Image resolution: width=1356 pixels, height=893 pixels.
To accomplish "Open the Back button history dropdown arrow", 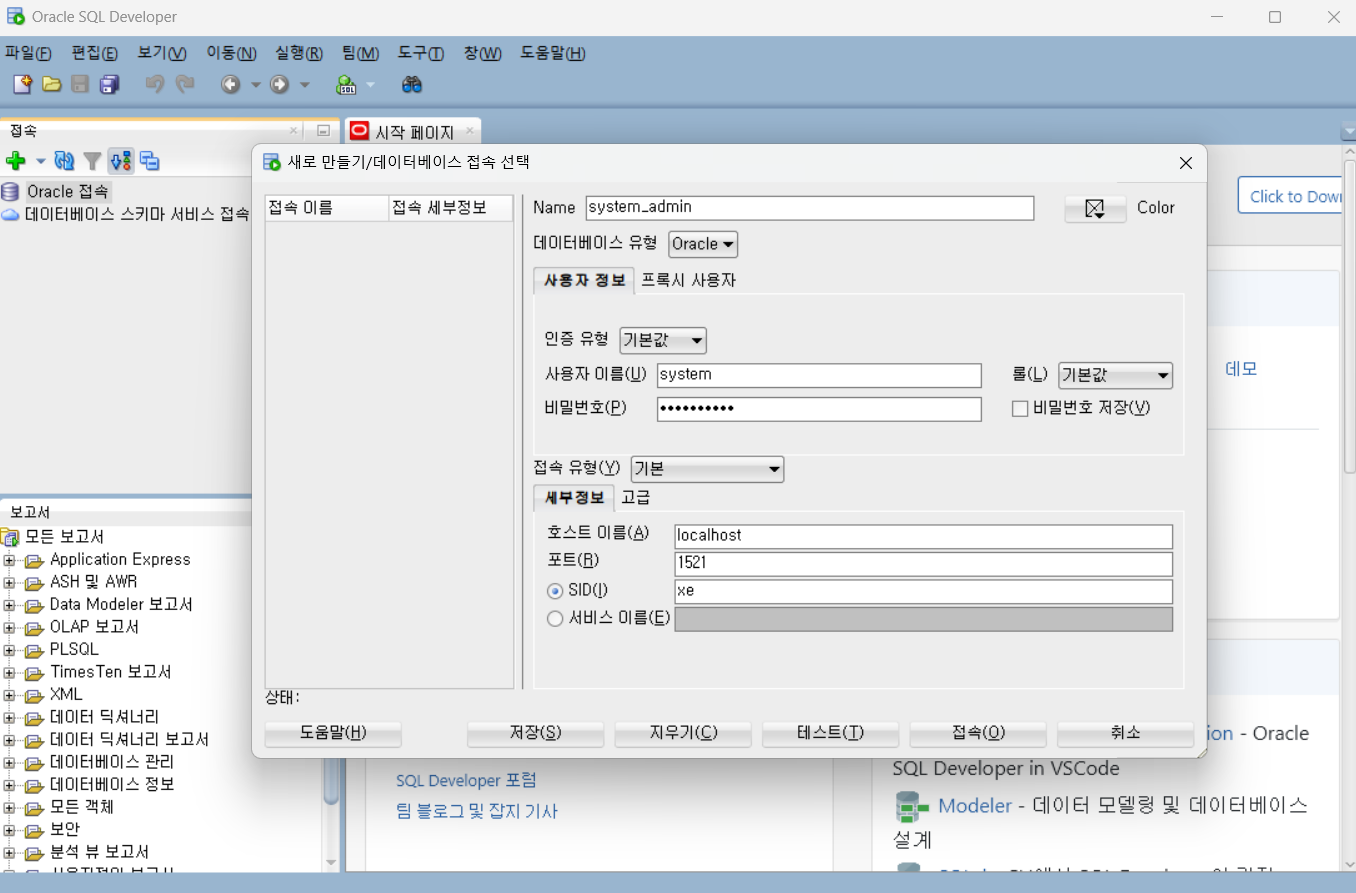I will pos(255,85).
